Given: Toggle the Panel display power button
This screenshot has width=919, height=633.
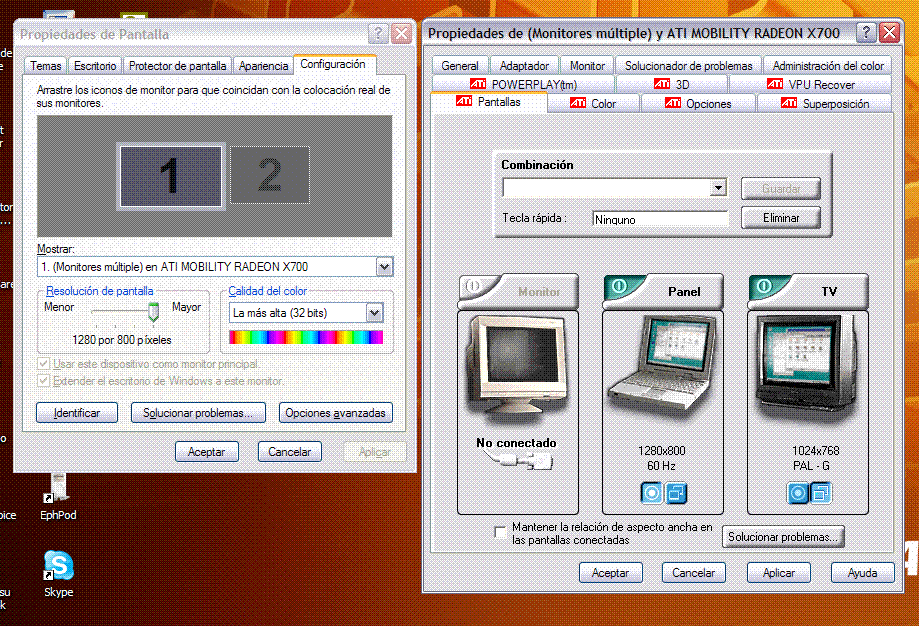Looking at the screenshot, I should coord(619,286).
